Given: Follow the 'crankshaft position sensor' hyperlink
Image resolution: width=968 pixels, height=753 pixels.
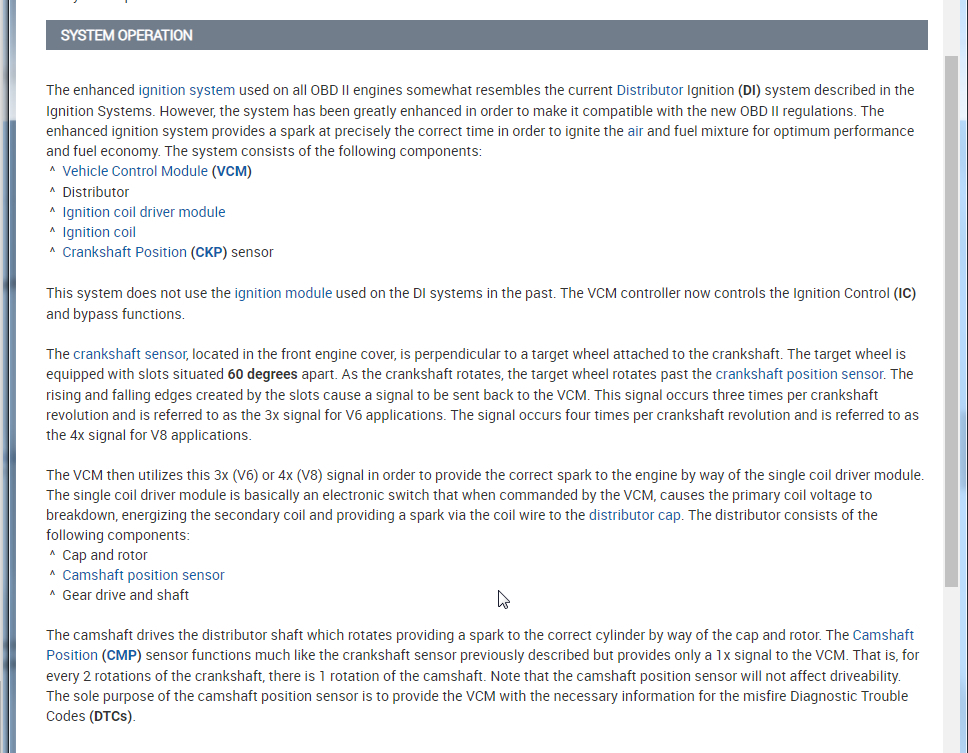Looking at the screenshot, I should point(799,374).
